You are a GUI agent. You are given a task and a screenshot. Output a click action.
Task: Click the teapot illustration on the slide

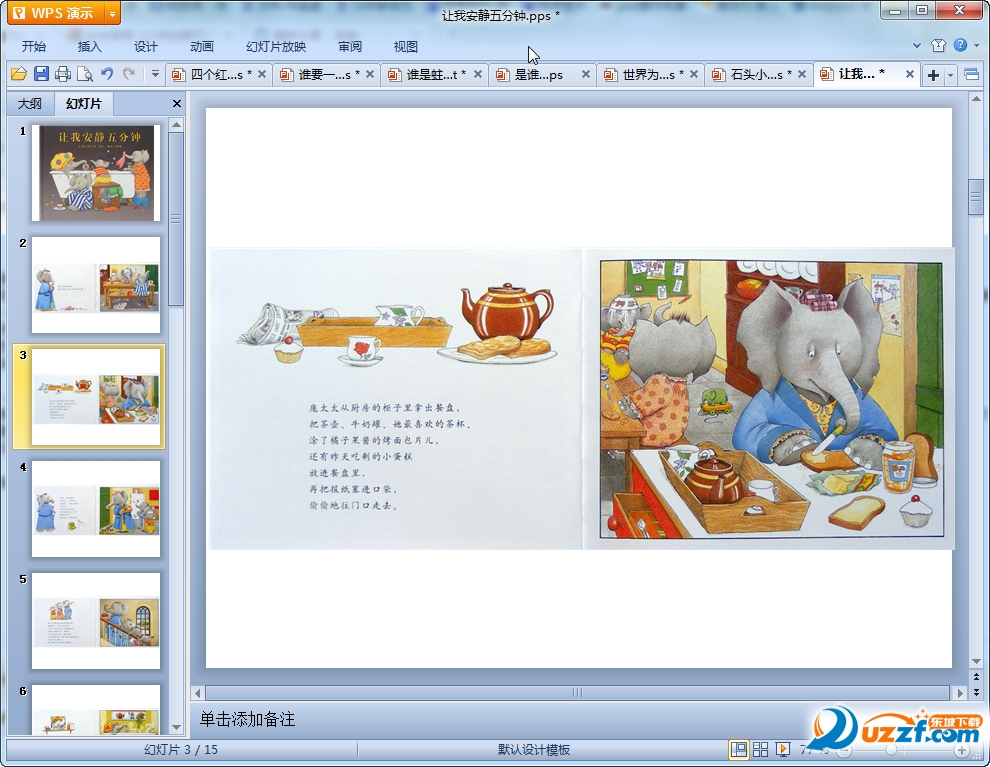click(507, 314)
